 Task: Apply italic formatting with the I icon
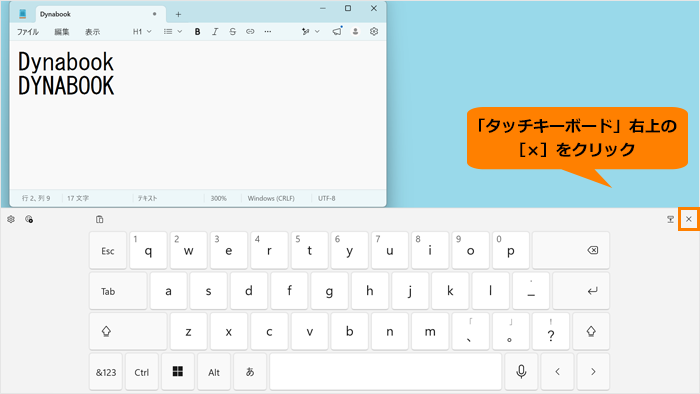(x=215, y=32)
